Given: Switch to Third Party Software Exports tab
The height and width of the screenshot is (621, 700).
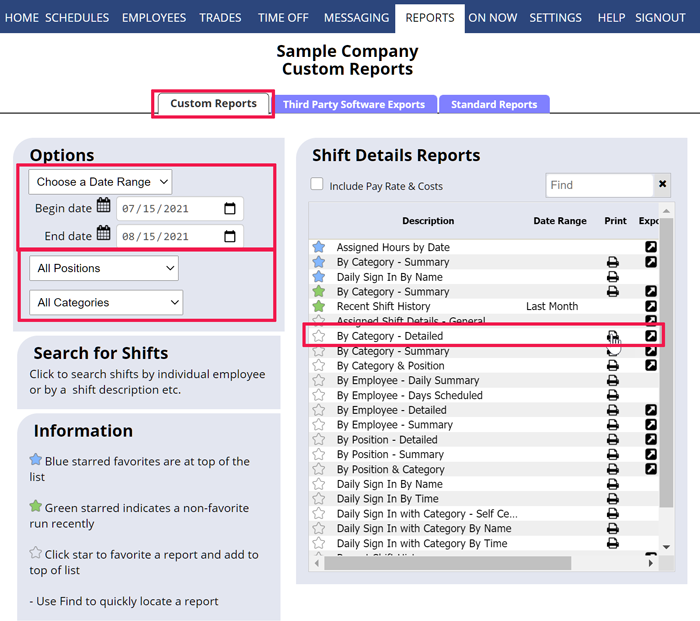Looking at the screenshot, I should click(x=354, y=104).
